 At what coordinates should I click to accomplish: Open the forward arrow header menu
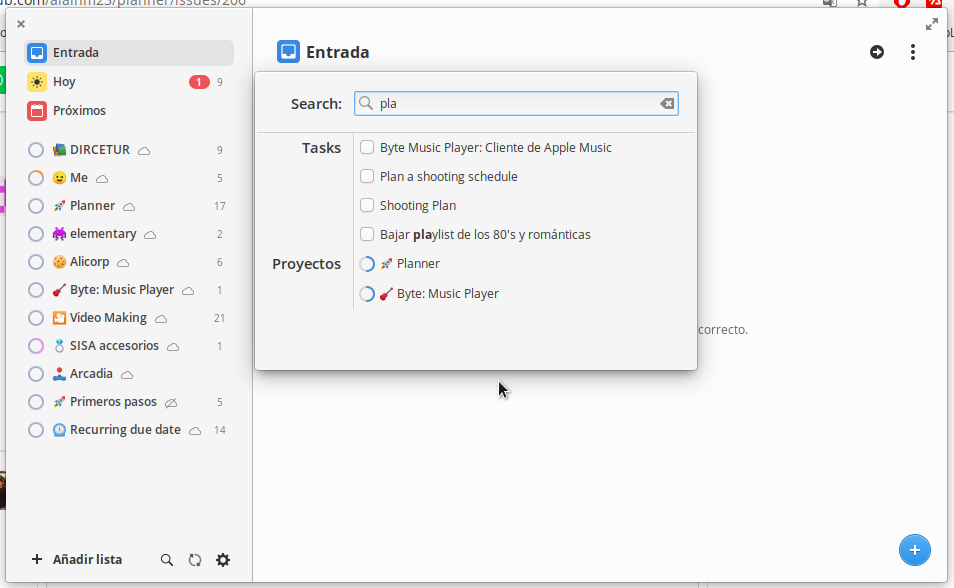coord(877,52)
